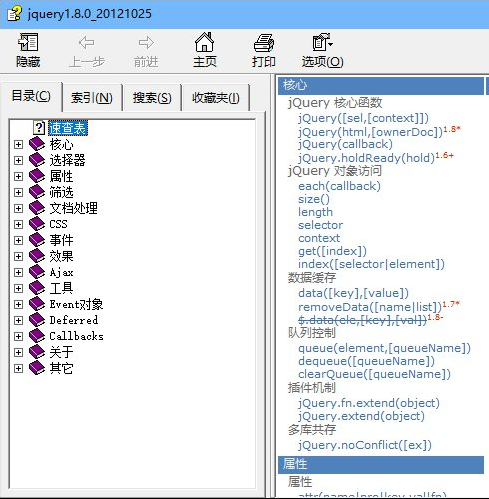Open the 收藏夹(I) tab

216,98
